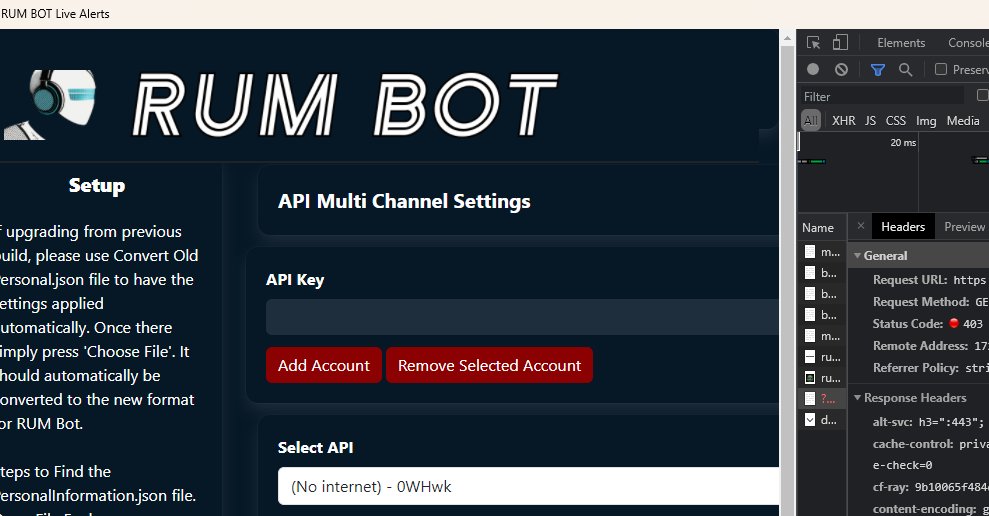This screenshot has width=989, height=516.
Task: Click the 'cache-control' response header
Action: click(930, 444)
